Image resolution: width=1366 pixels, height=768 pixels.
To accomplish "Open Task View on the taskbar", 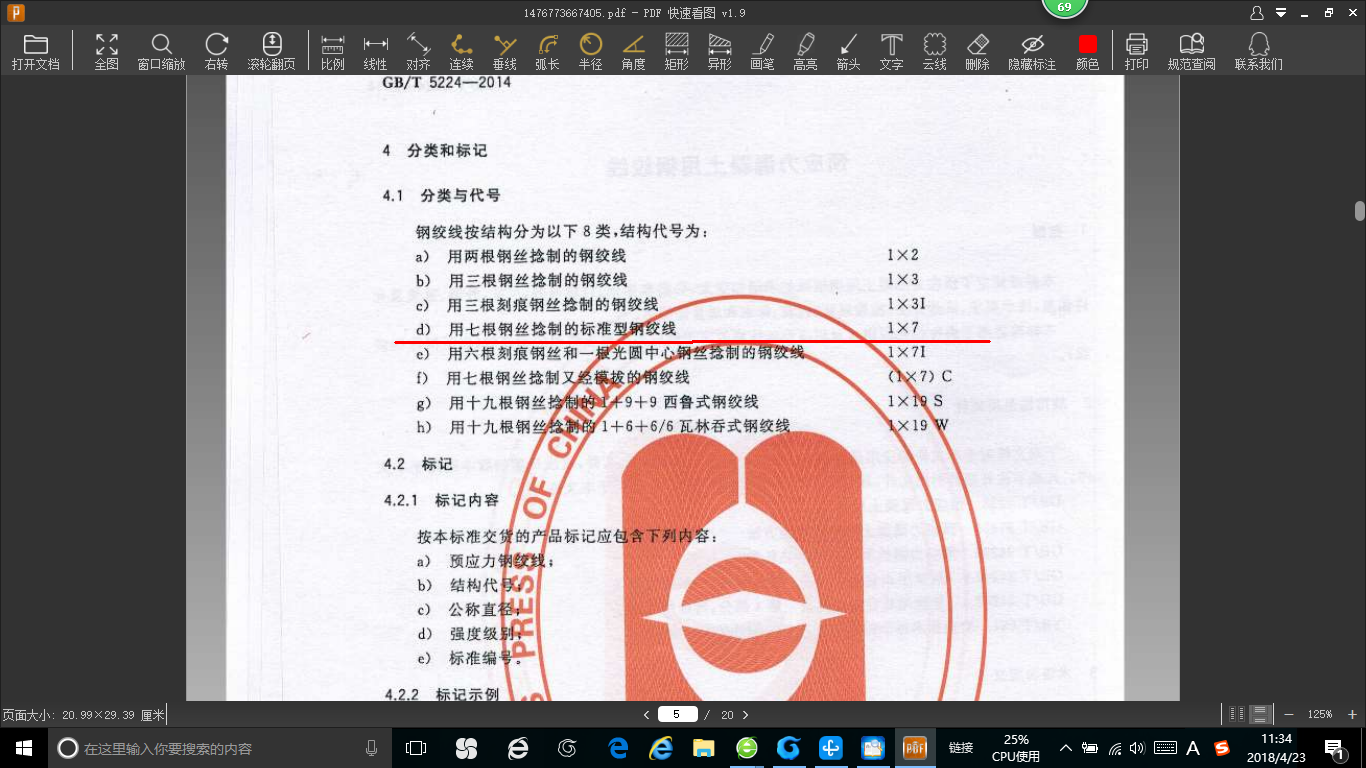I will tap(415, 748).
